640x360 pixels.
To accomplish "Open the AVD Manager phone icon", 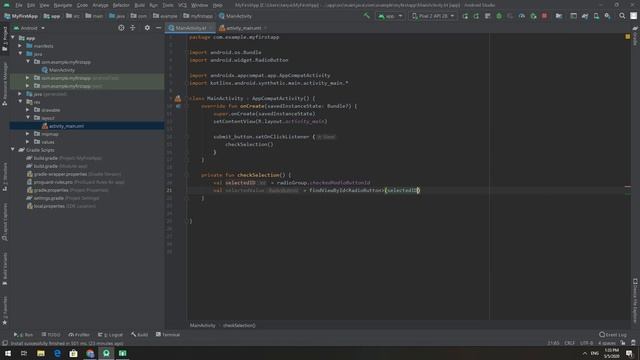I will point(596,16).
